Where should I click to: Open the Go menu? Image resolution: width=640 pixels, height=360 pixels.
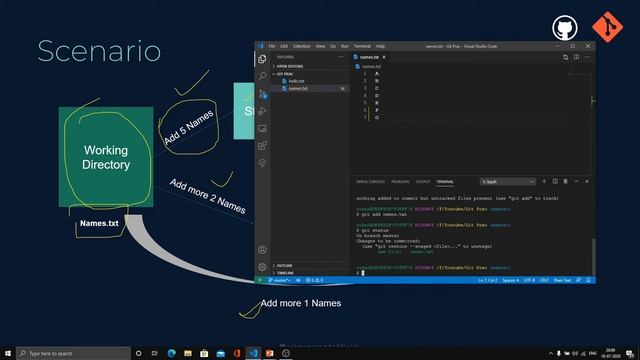[333, 46]
